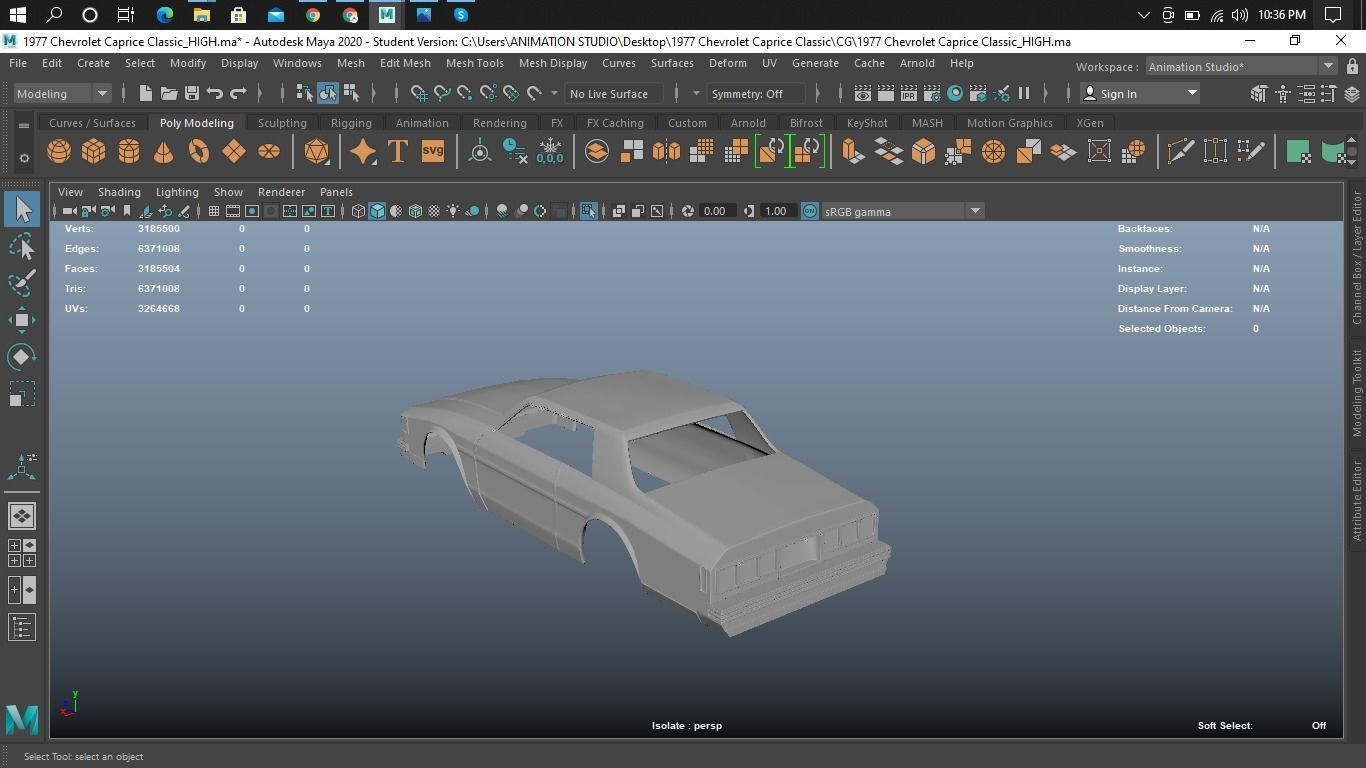
Task: Create polygon Type text tool
Action: click(398, 151)
